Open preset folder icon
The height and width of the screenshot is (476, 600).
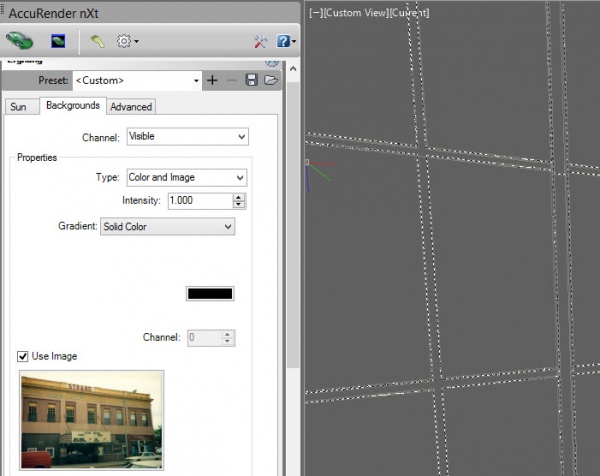pos(270,80)
